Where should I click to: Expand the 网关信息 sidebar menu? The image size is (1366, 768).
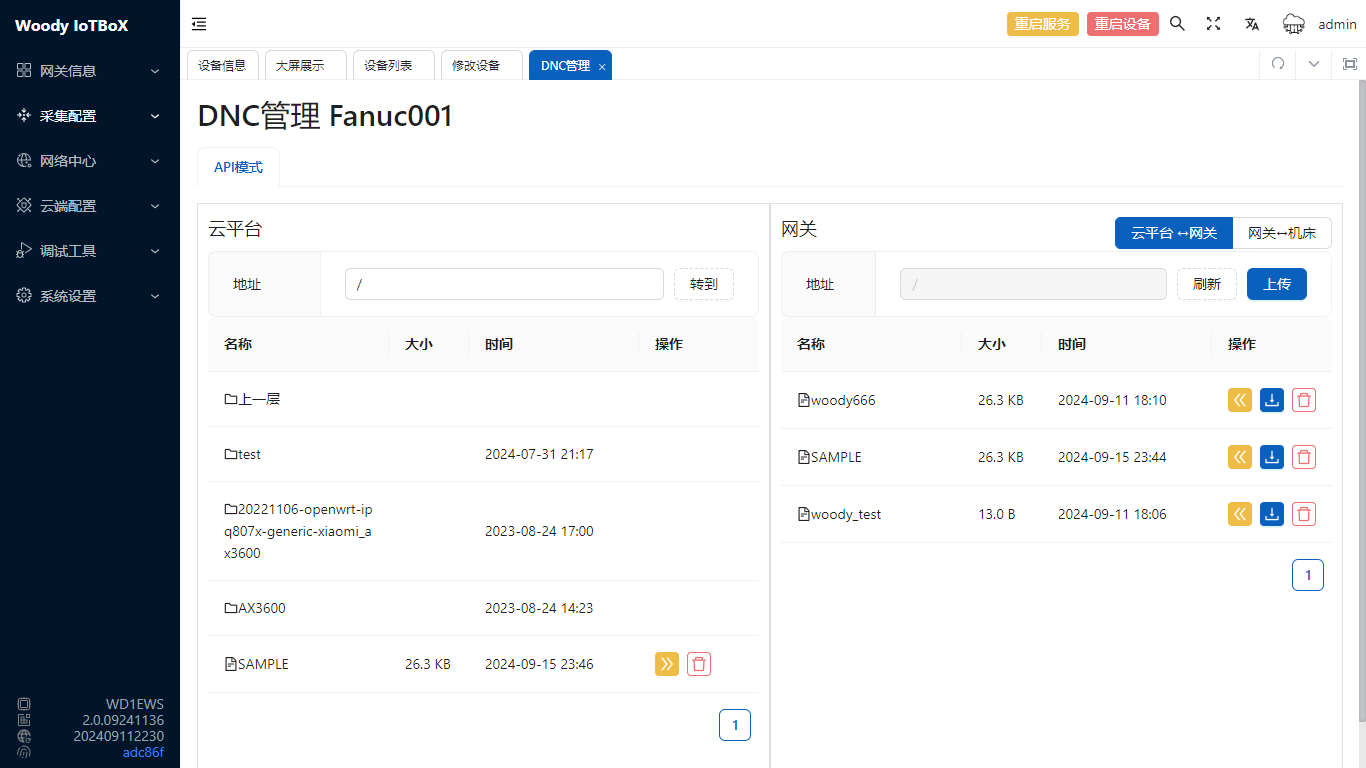tap(89, 71)
